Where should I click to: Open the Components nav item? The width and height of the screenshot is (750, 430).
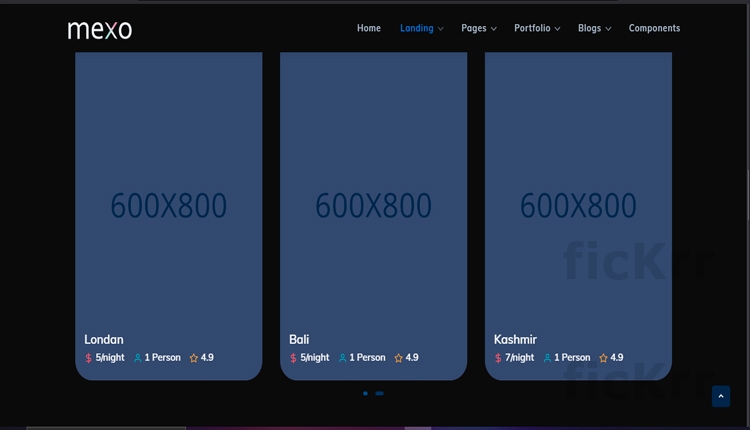[654, 28]
